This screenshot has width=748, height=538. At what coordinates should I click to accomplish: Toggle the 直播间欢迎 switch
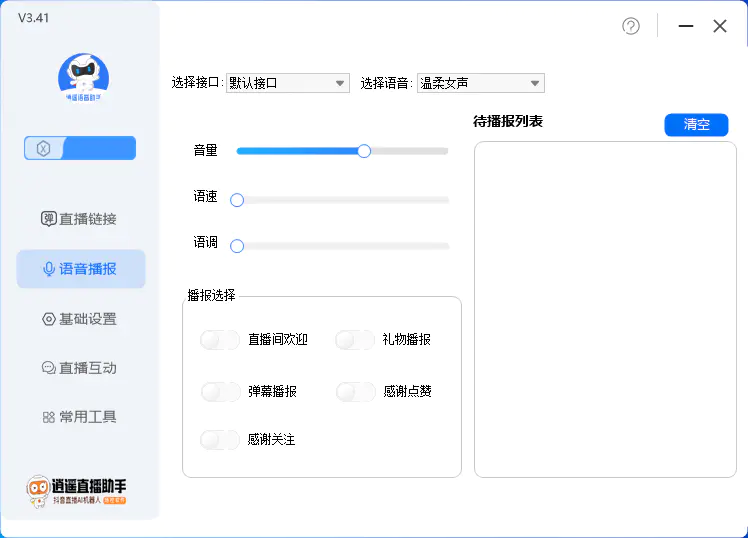(x=220, y=340)
